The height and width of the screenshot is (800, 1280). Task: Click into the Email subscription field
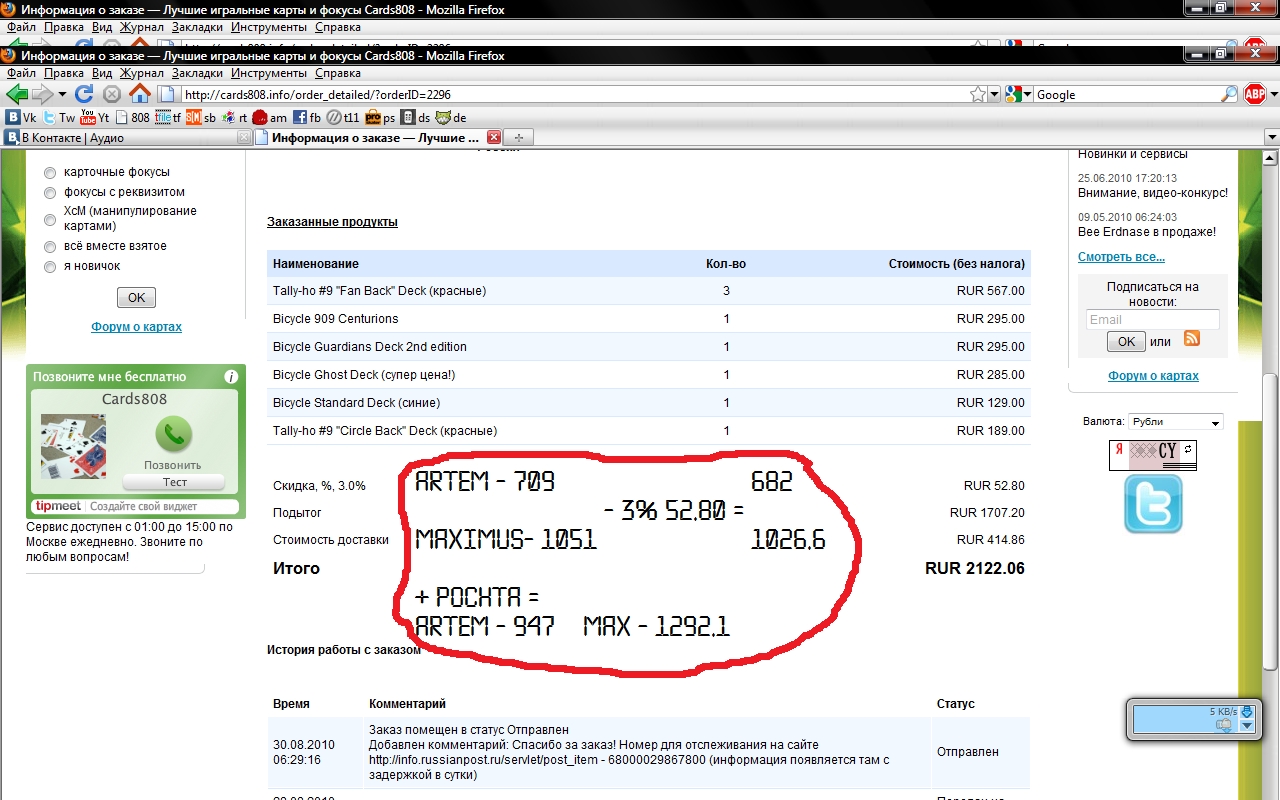click(x=1153, y=320)
